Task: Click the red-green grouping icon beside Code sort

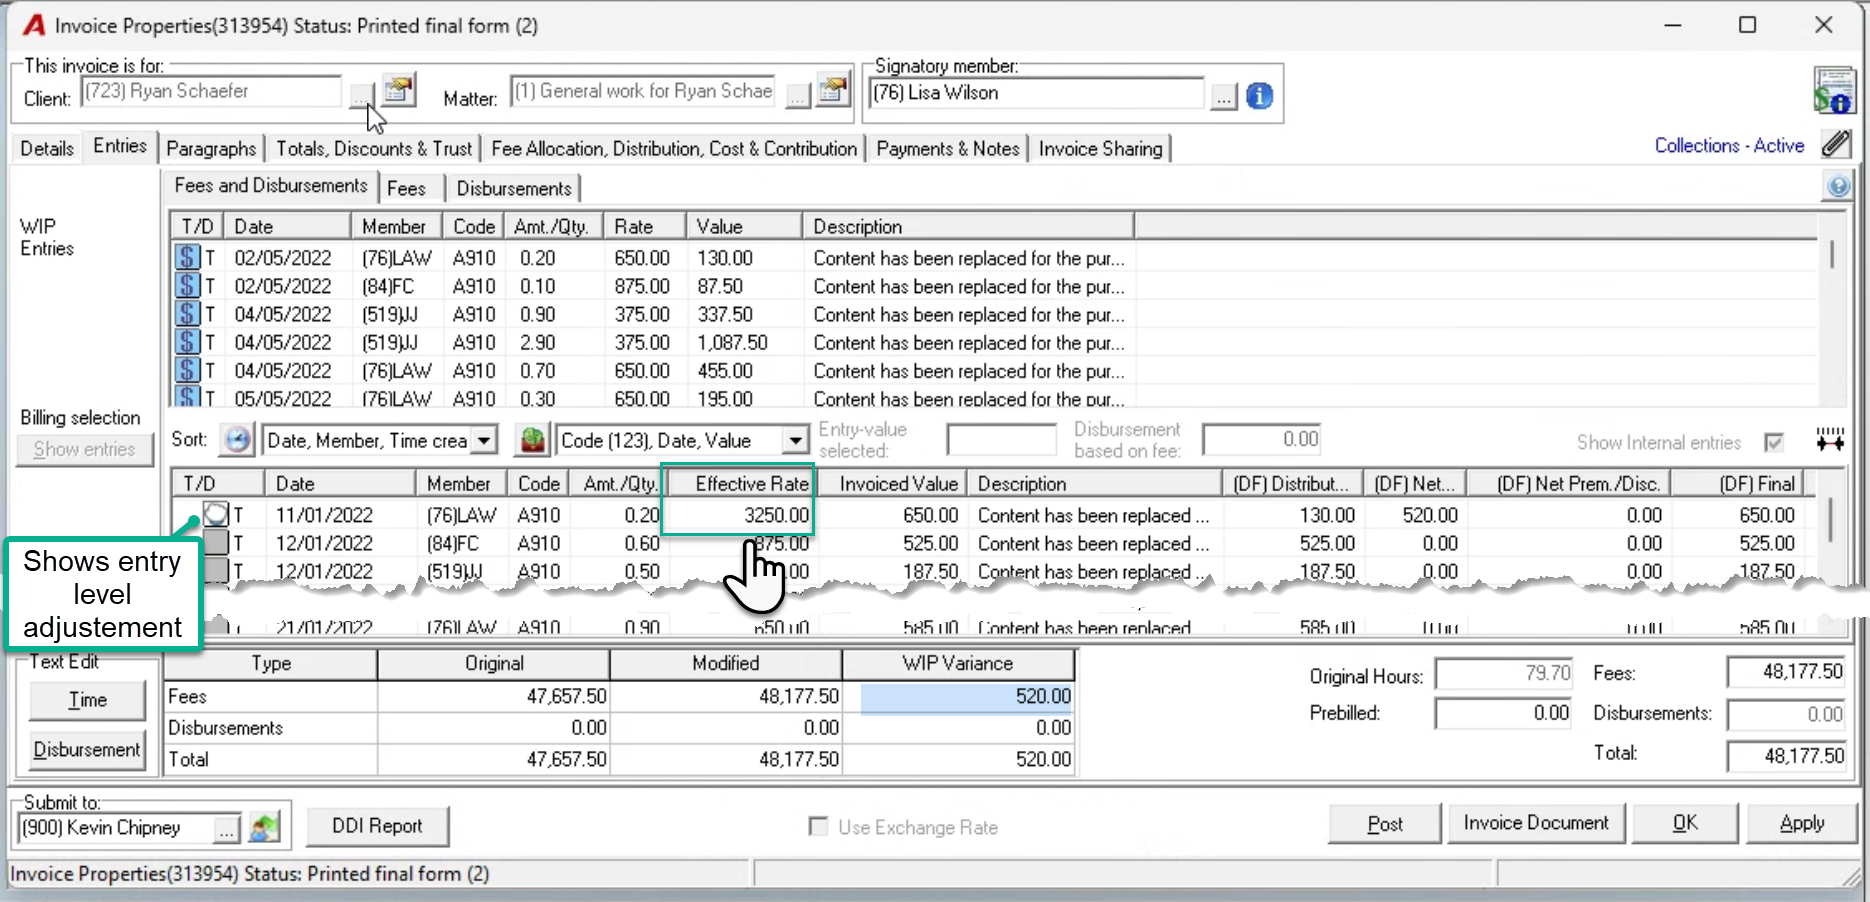Action: pyautogui.click(x=533, y=440)
